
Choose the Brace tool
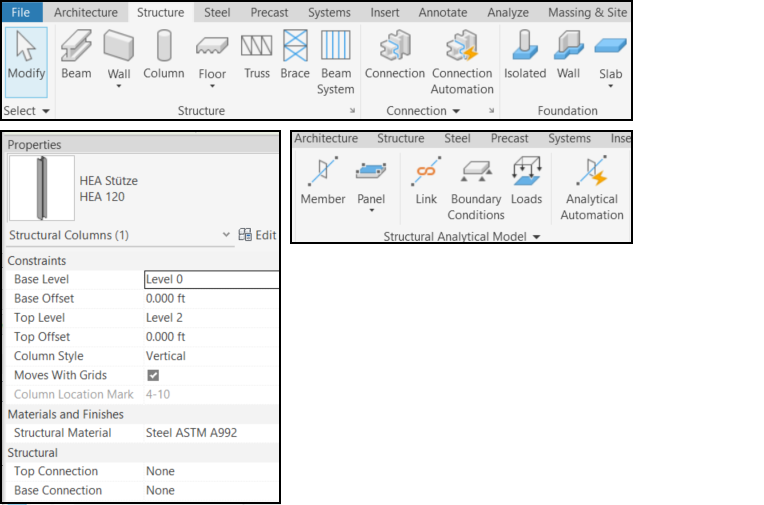pos(295,55)
